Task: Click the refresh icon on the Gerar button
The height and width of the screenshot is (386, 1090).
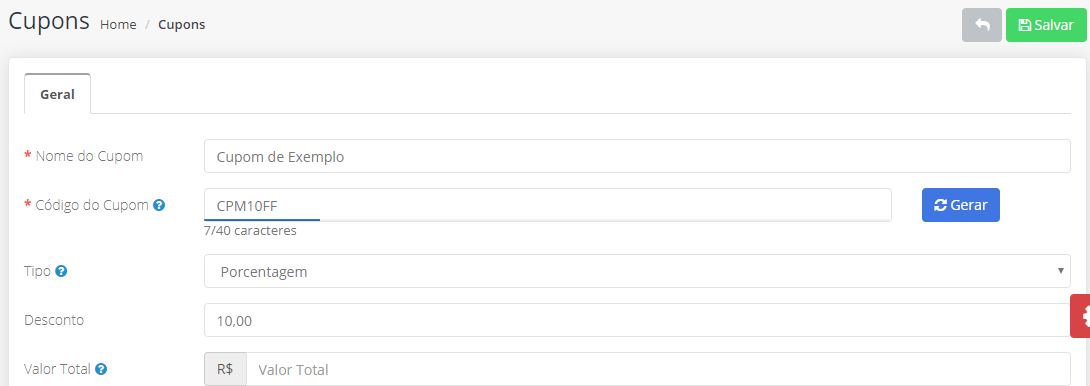Action: 941,205
